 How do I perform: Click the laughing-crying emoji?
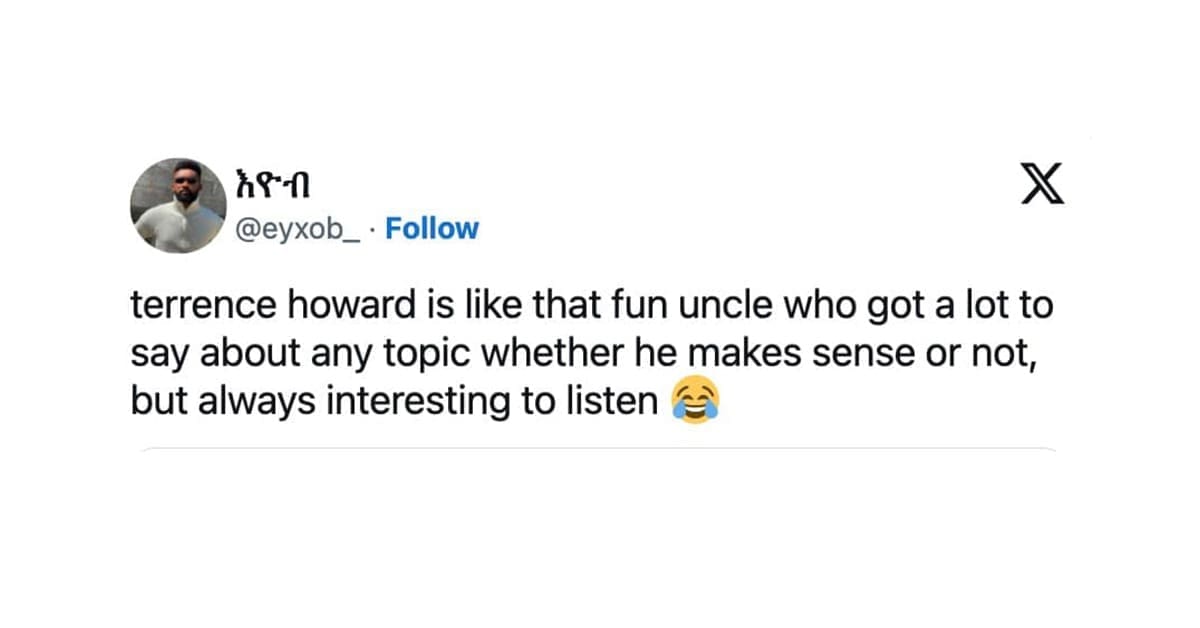point(697,401)
